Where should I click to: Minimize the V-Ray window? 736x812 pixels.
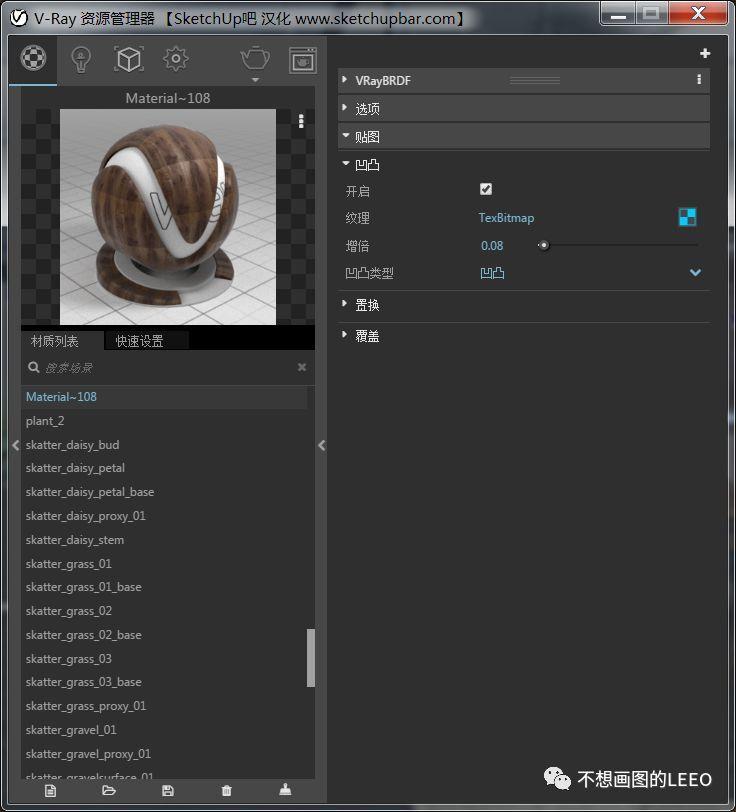pyautogui.click(x=618, y=13)
